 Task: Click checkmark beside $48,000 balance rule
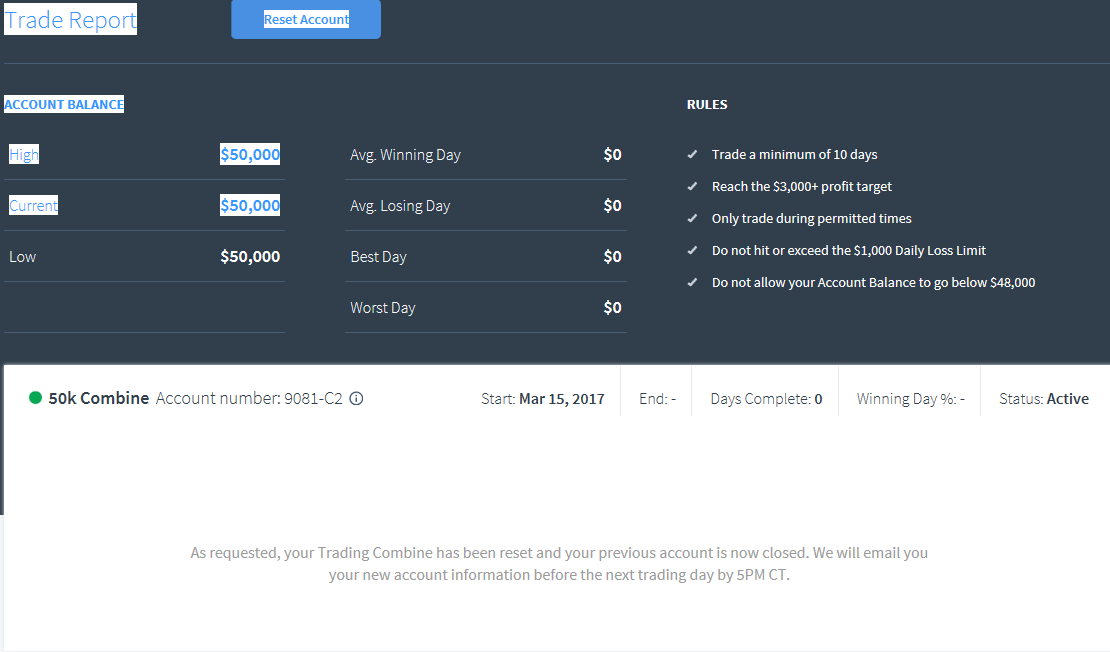click(692, 282)
